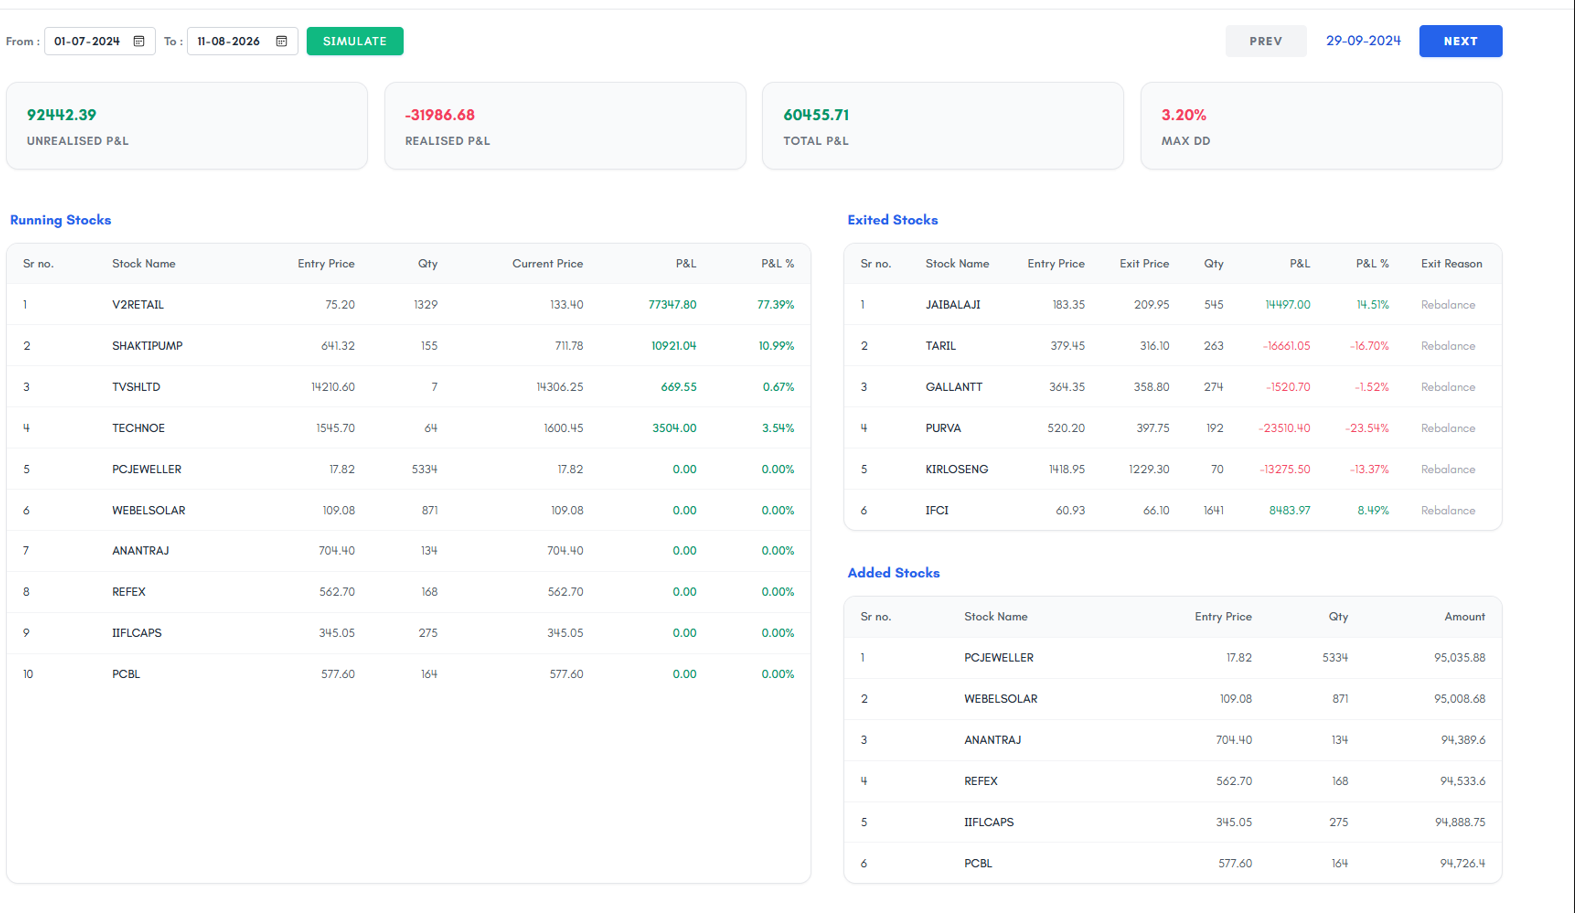
Task: Select WEBELSOLAR in Added Stocks table
Action: coord(1001,699)
